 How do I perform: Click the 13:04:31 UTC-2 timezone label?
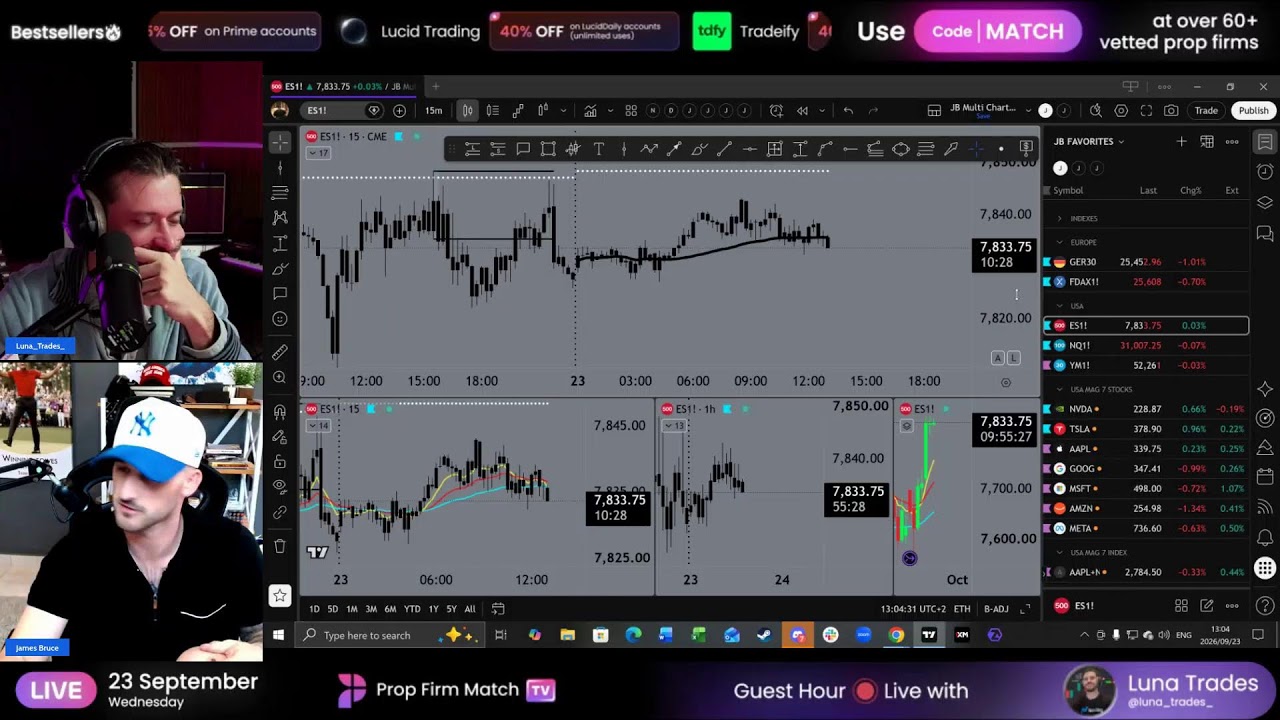click(x=912, y=609)
